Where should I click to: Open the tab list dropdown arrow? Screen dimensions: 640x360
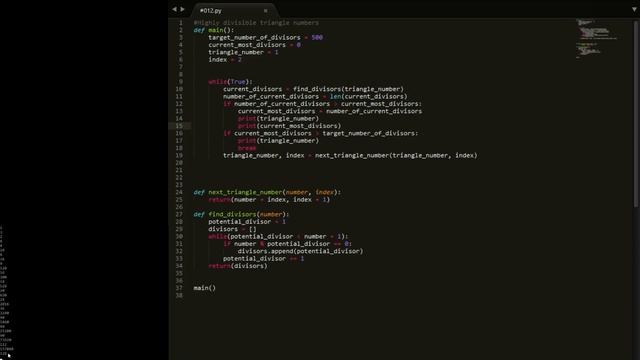(x=635, y=9)
